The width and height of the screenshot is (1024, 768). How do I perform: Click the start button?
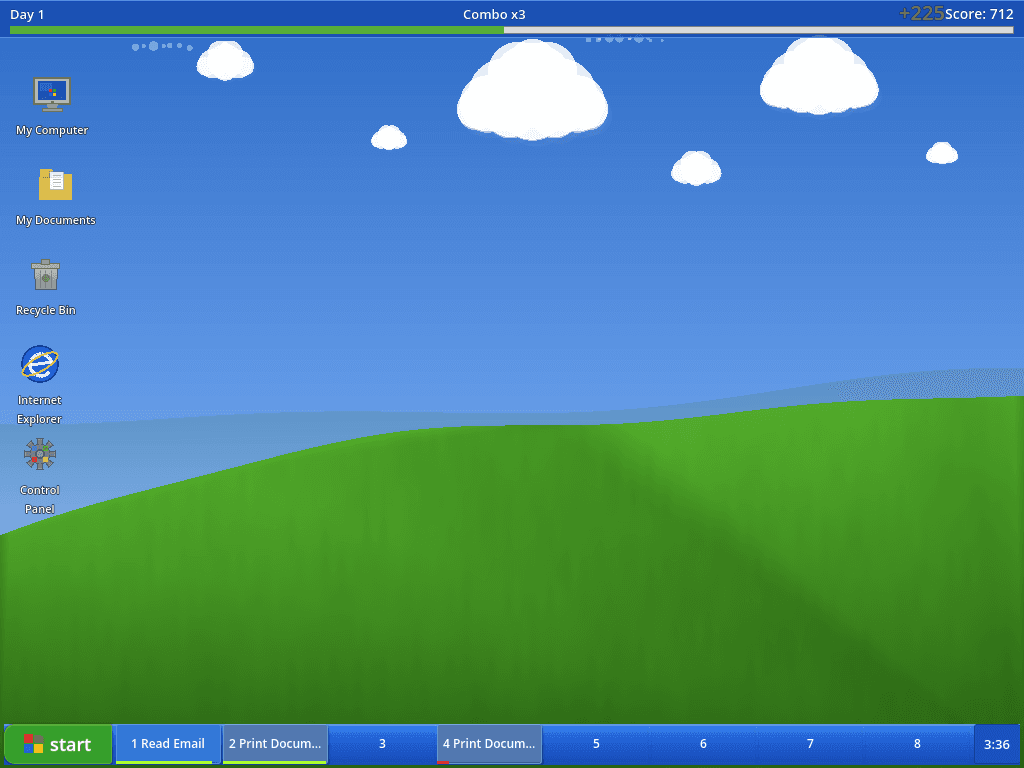point(58,744)
